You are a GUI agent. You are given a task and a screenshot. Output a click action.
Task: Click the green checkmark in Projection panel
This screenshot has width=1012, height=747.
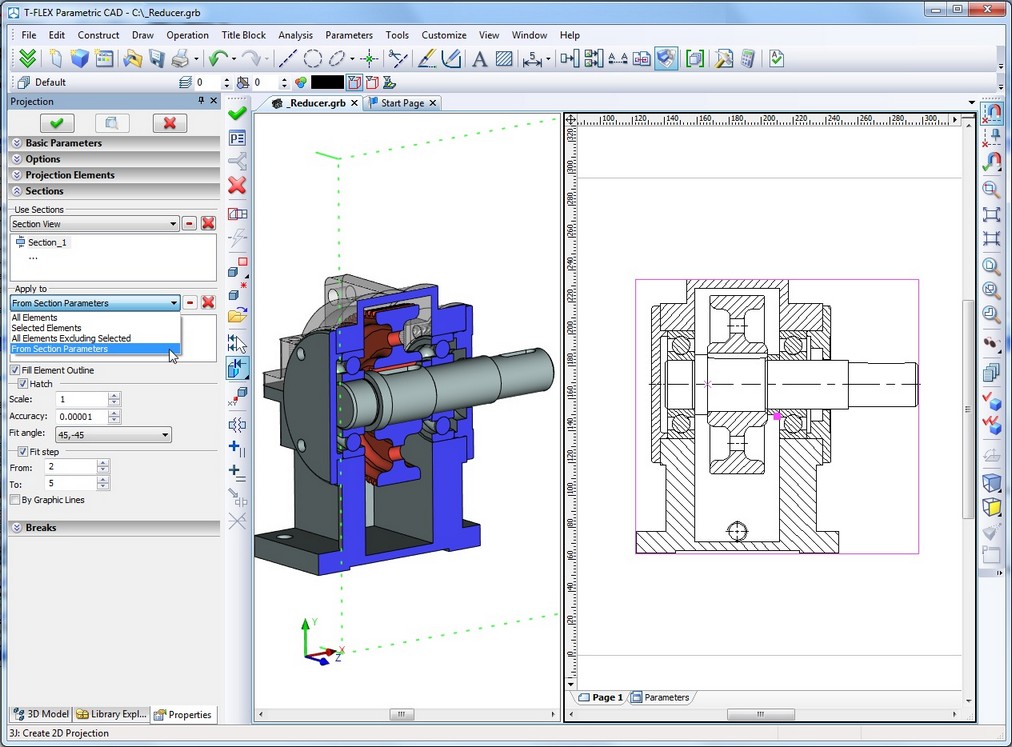coord(57,123)
